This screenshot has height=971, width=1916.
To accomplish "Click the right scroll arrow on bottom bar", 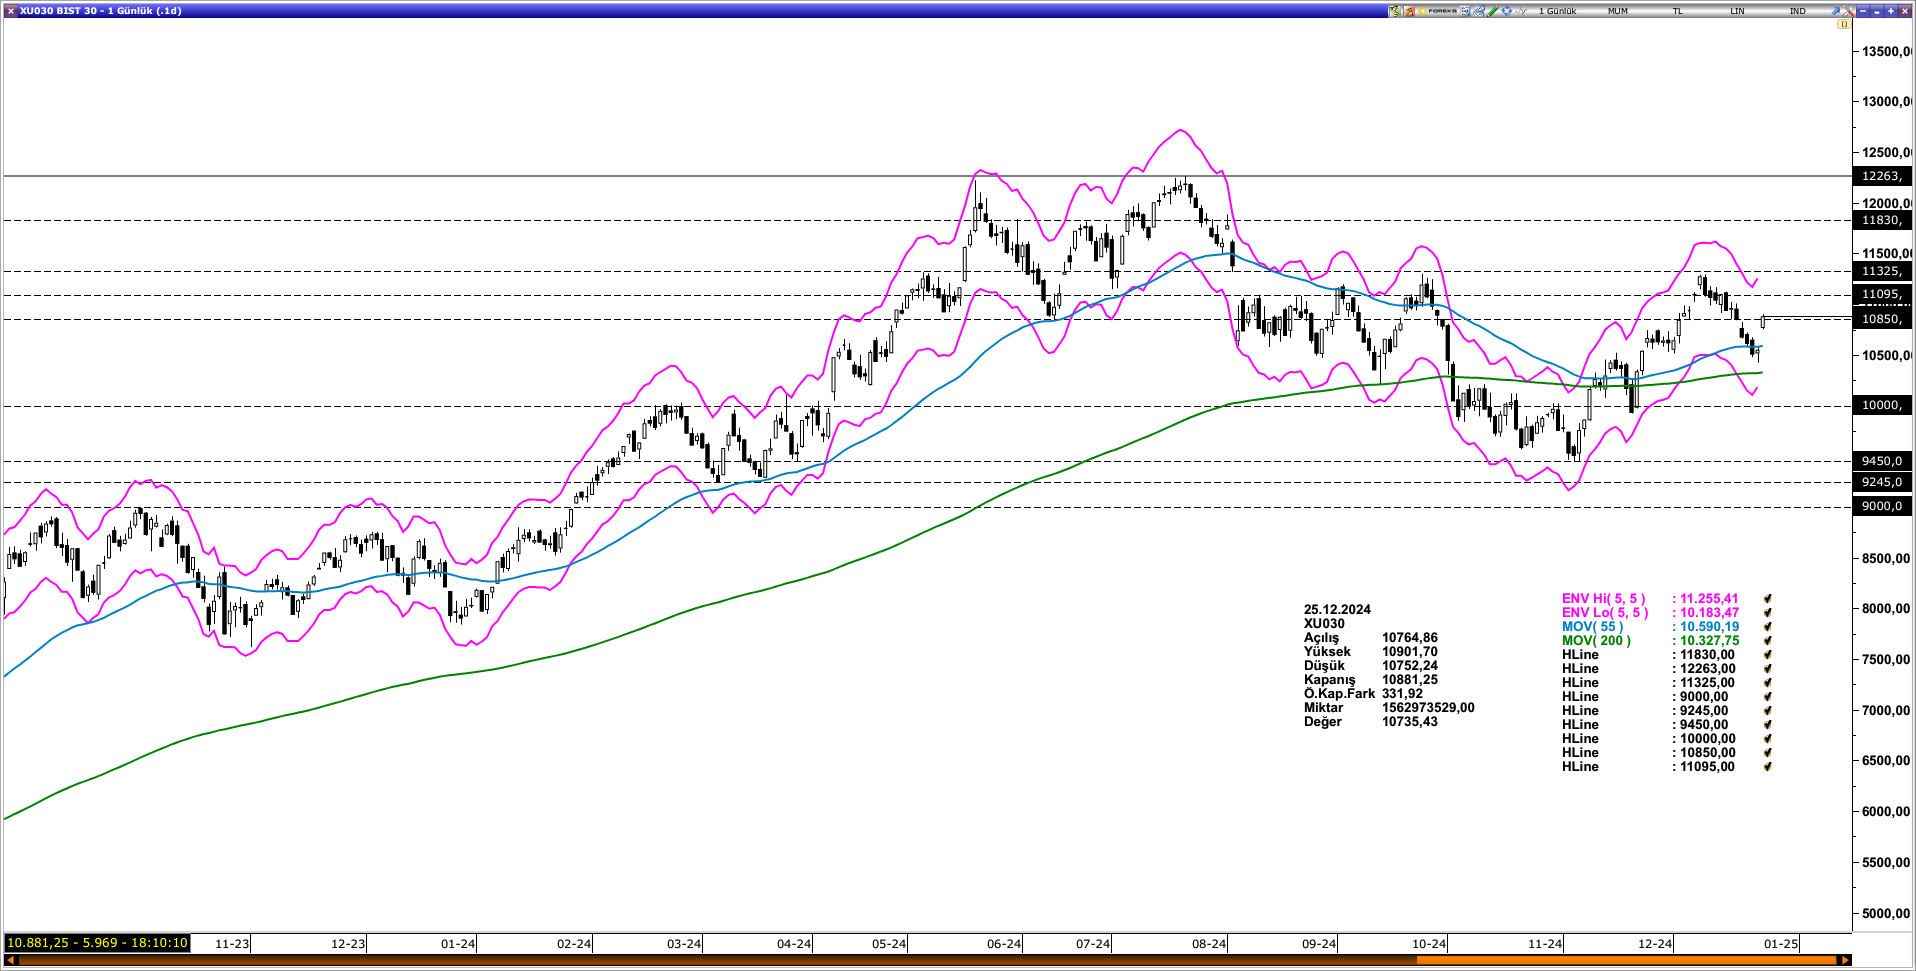I will (1845, 960).
